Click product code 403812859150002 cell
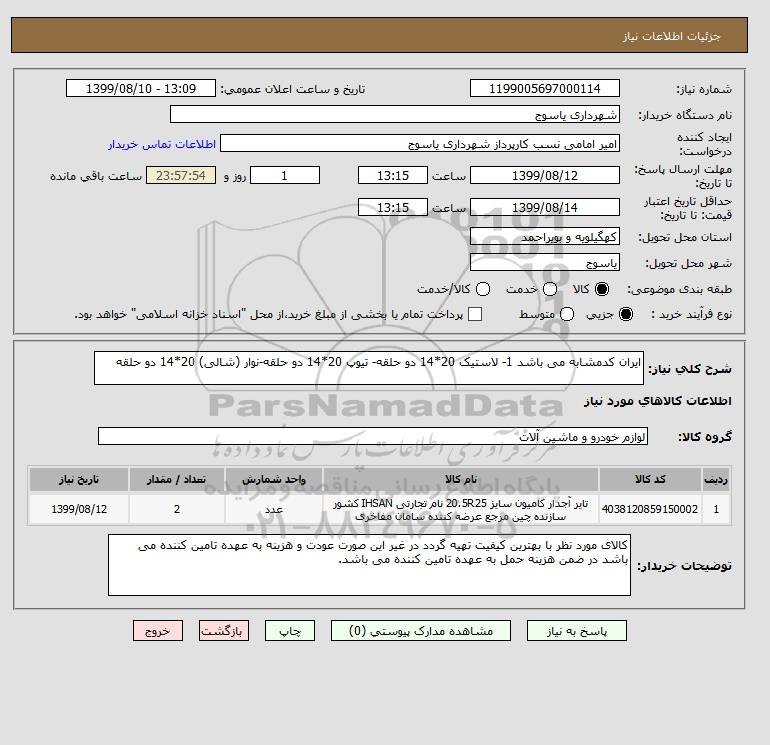770x745 pixels. pyautogui.click(x=650, y=509)
